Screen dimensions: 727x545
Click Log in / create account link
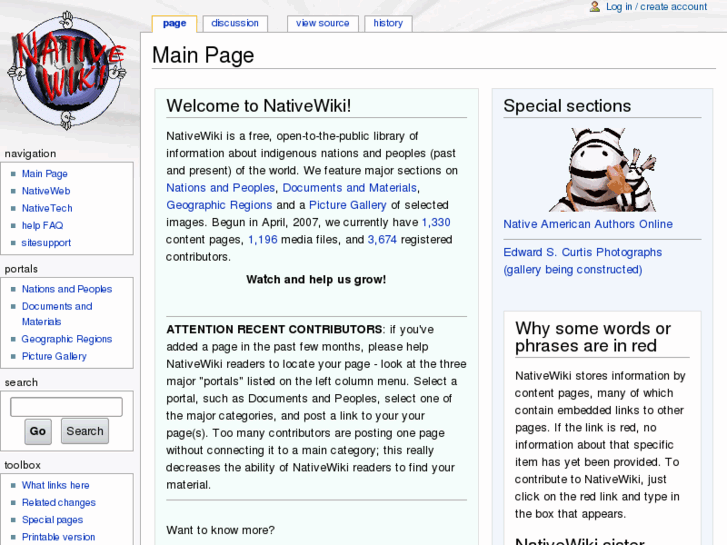point(656,6)
